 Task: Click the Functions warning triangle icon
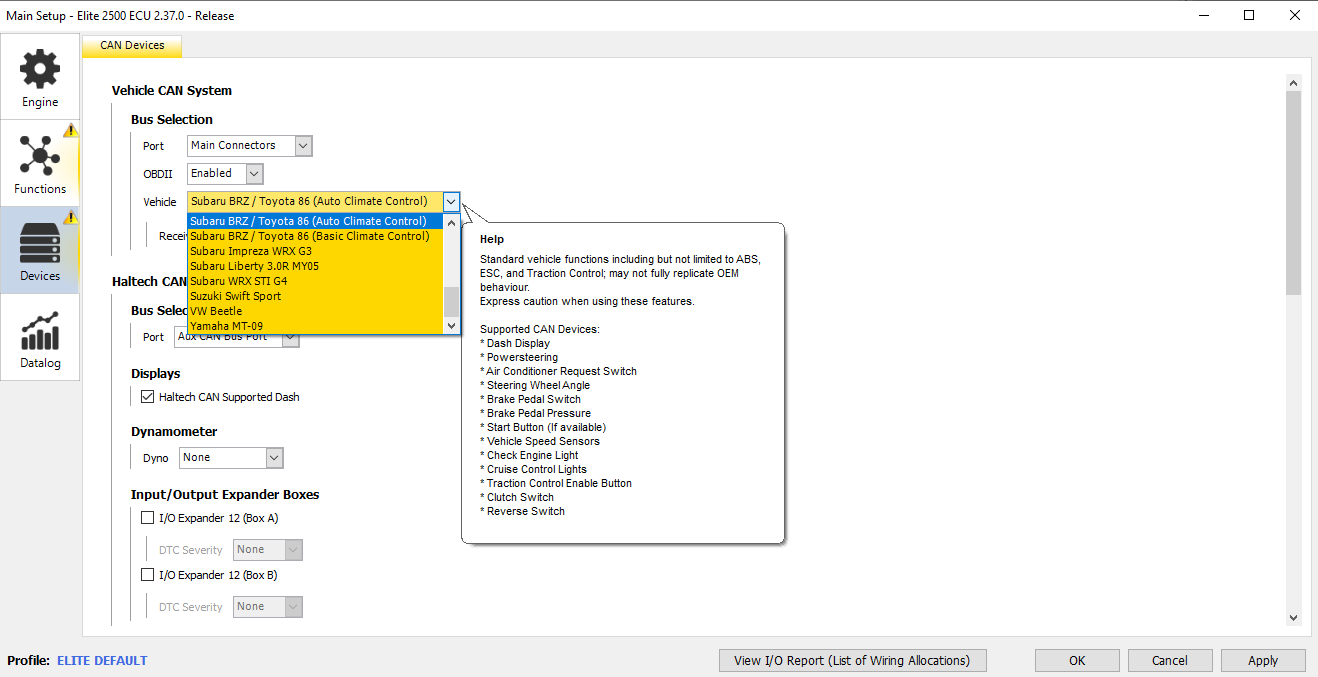pos(70,130)
